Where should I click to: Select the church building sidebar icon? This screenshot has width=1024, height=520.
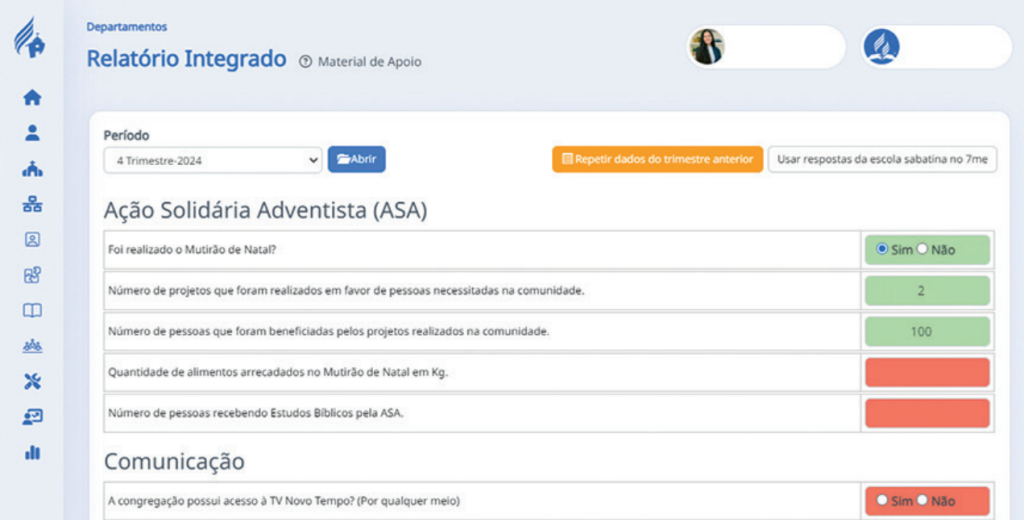pyautogui.click(x=32, y=168)
